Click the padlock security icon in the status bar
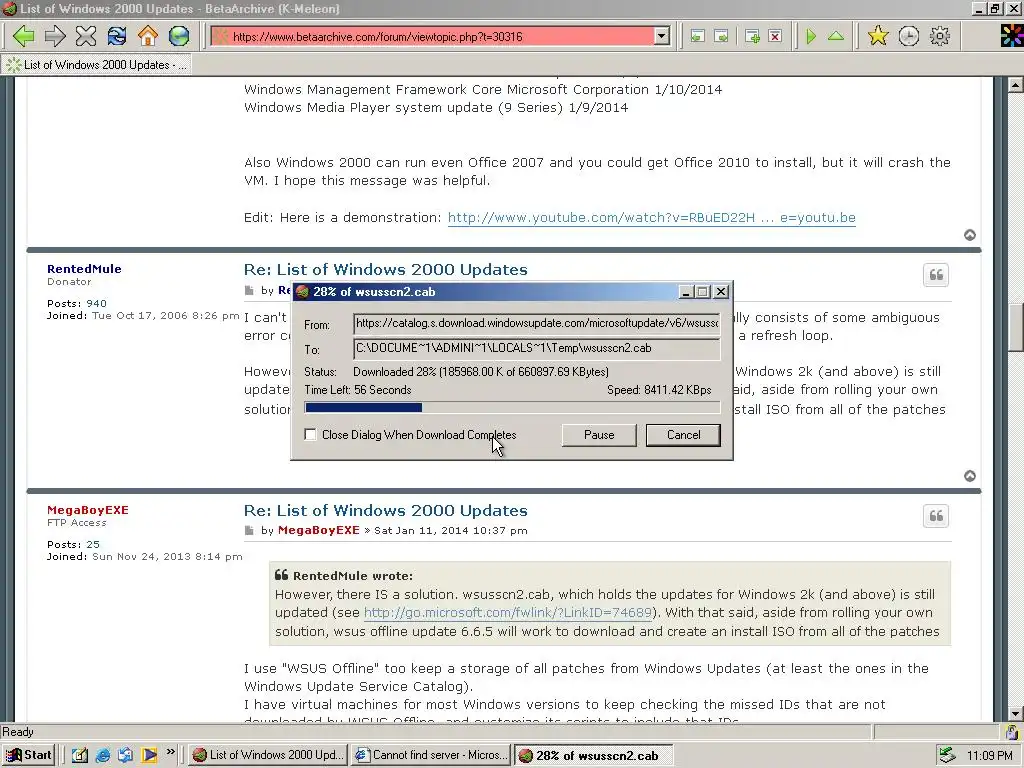The image size is (1024, 768). (1012, 732)
